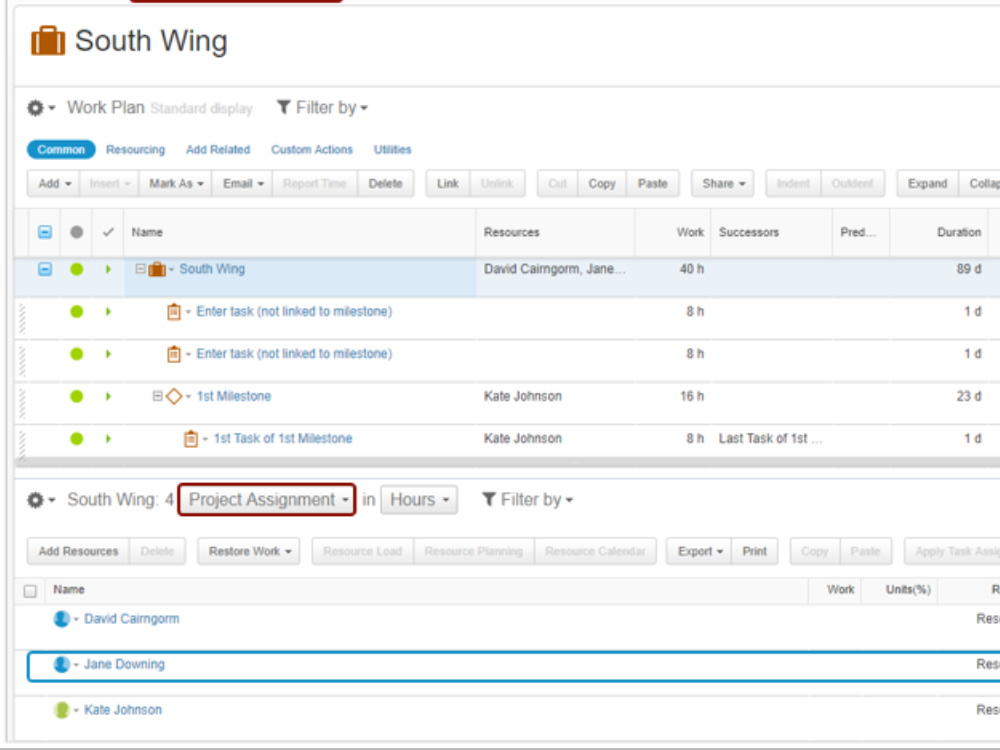Open David Cairngorm resource link
The height and width of the screenshot is (750, 1000).
(x=131, y=619)
